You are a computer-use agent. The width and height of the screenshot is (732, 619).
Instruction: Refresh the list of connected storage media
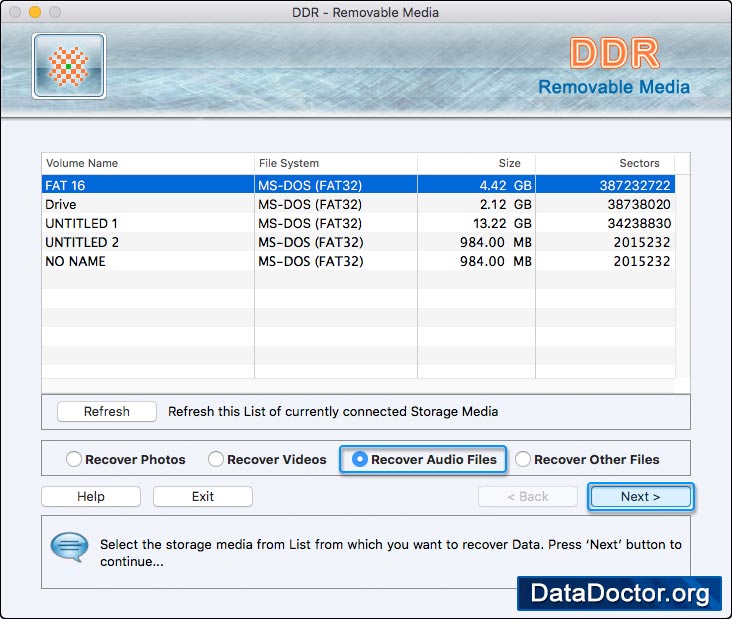[107, 411]
